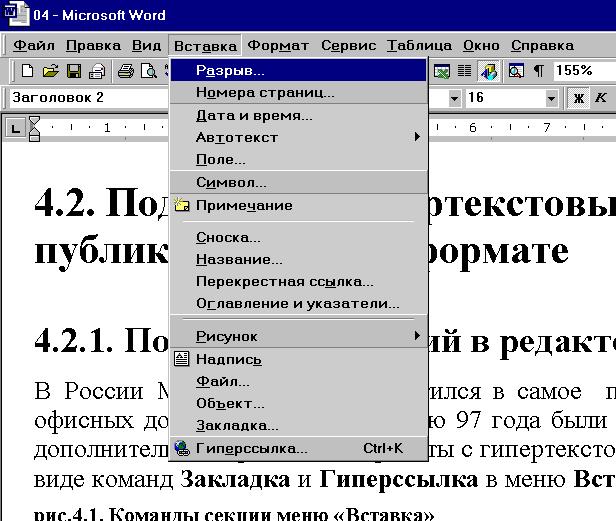616x521 pixels.
Task: Click the bold word Гиперссылка in the paragraph
Action: [398, 480]
